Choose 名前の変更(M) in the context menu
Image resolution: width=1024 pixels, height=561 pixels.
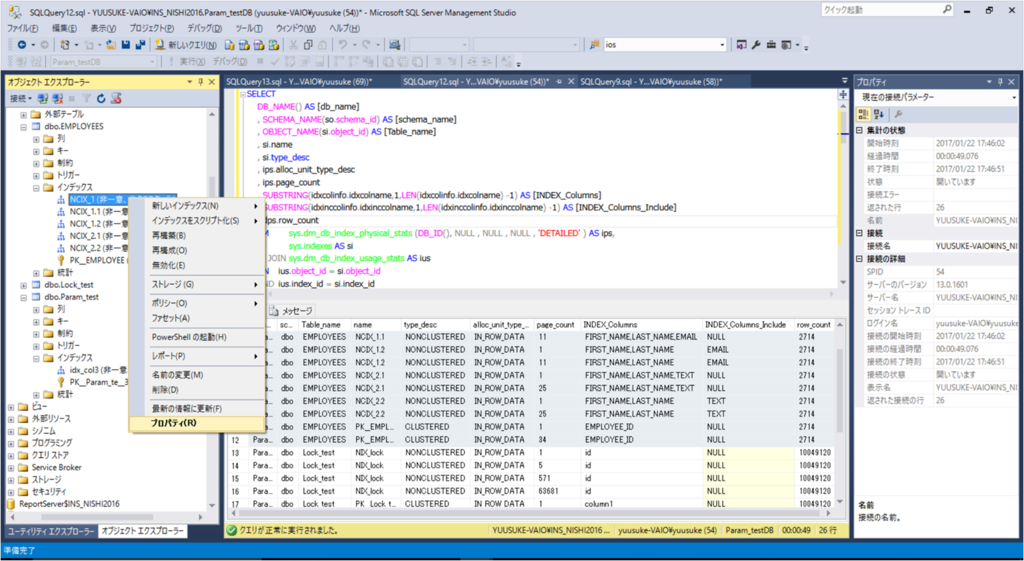click(x=197, y=376)
